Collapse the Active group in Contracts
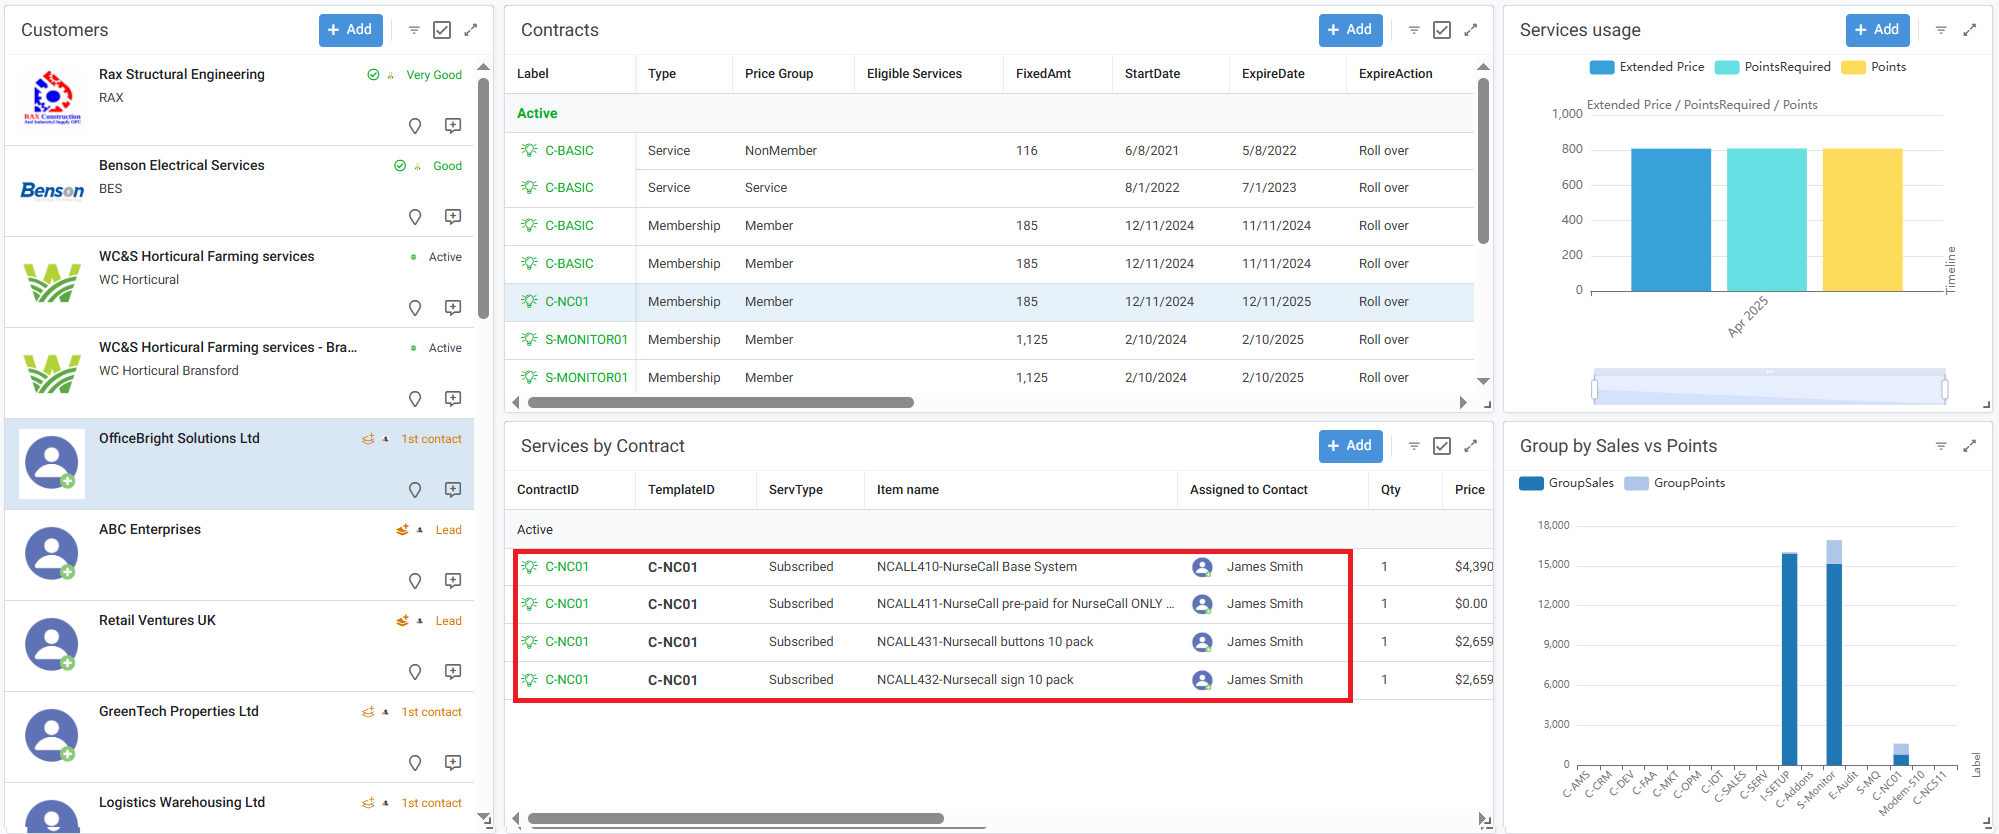 [537, 113]
